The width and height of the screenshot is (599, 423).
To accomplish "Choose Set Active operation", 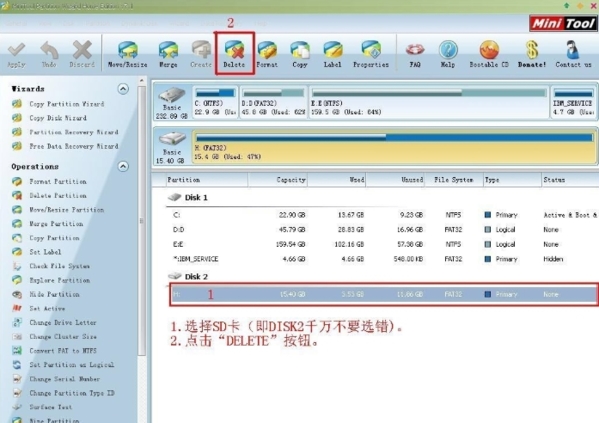I will click(39, 308).
